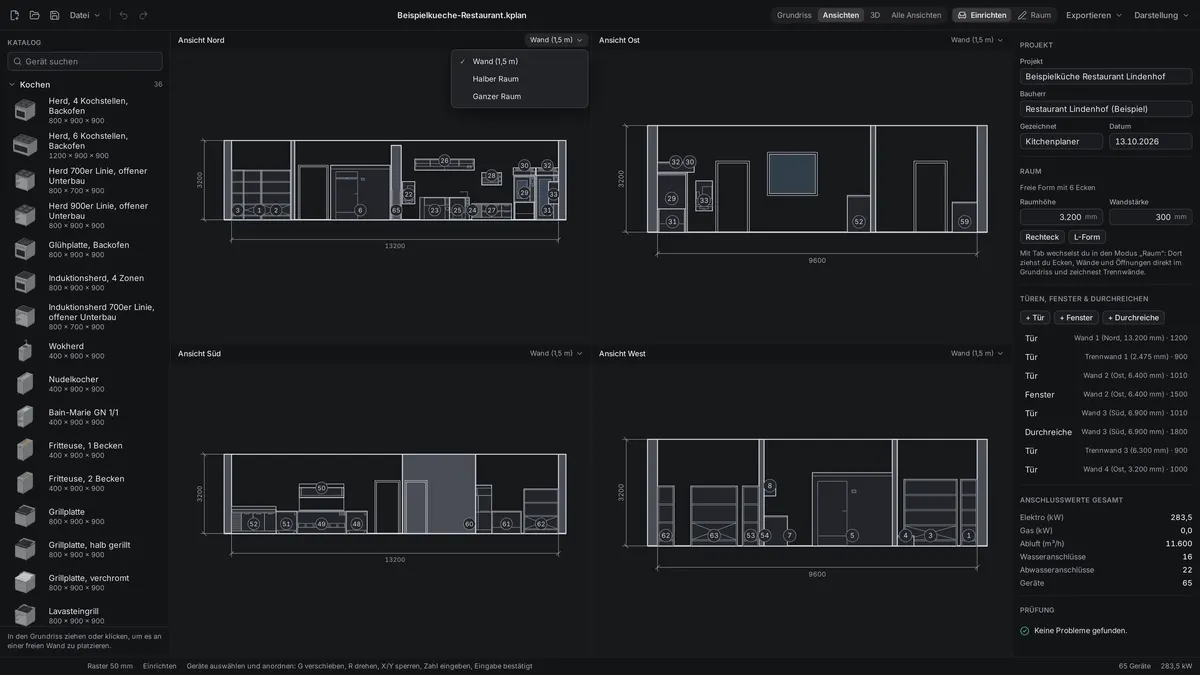
Task: Open the Exportieren dropdown
Action: coord(1094,15)
